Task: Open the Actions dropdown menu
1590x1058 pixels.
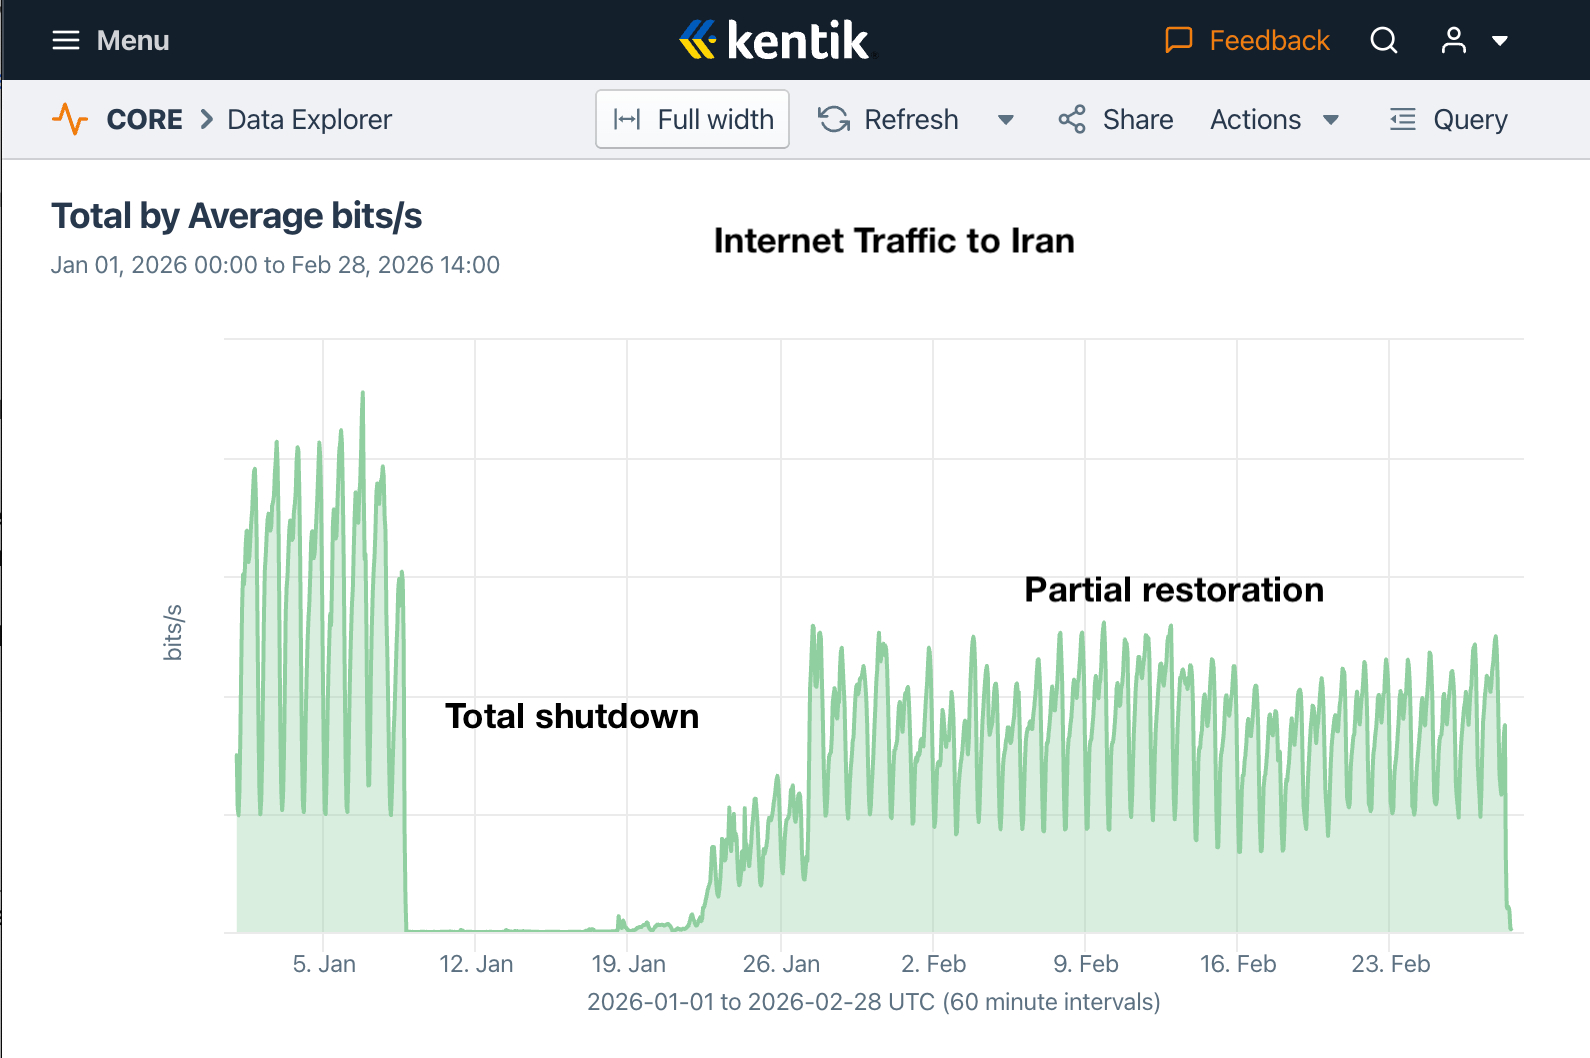Action: pos(1274,119)
